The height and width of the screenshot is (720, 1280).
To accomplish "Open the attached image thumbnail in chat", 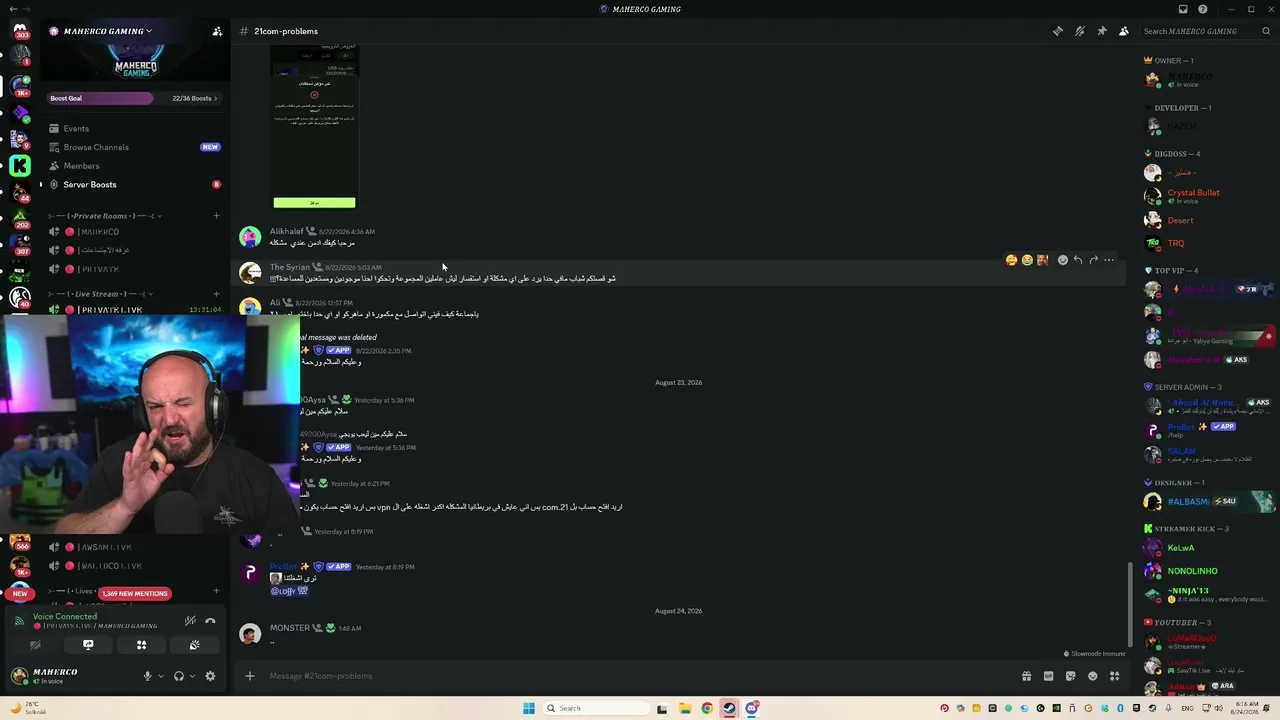I will point(314,126).
